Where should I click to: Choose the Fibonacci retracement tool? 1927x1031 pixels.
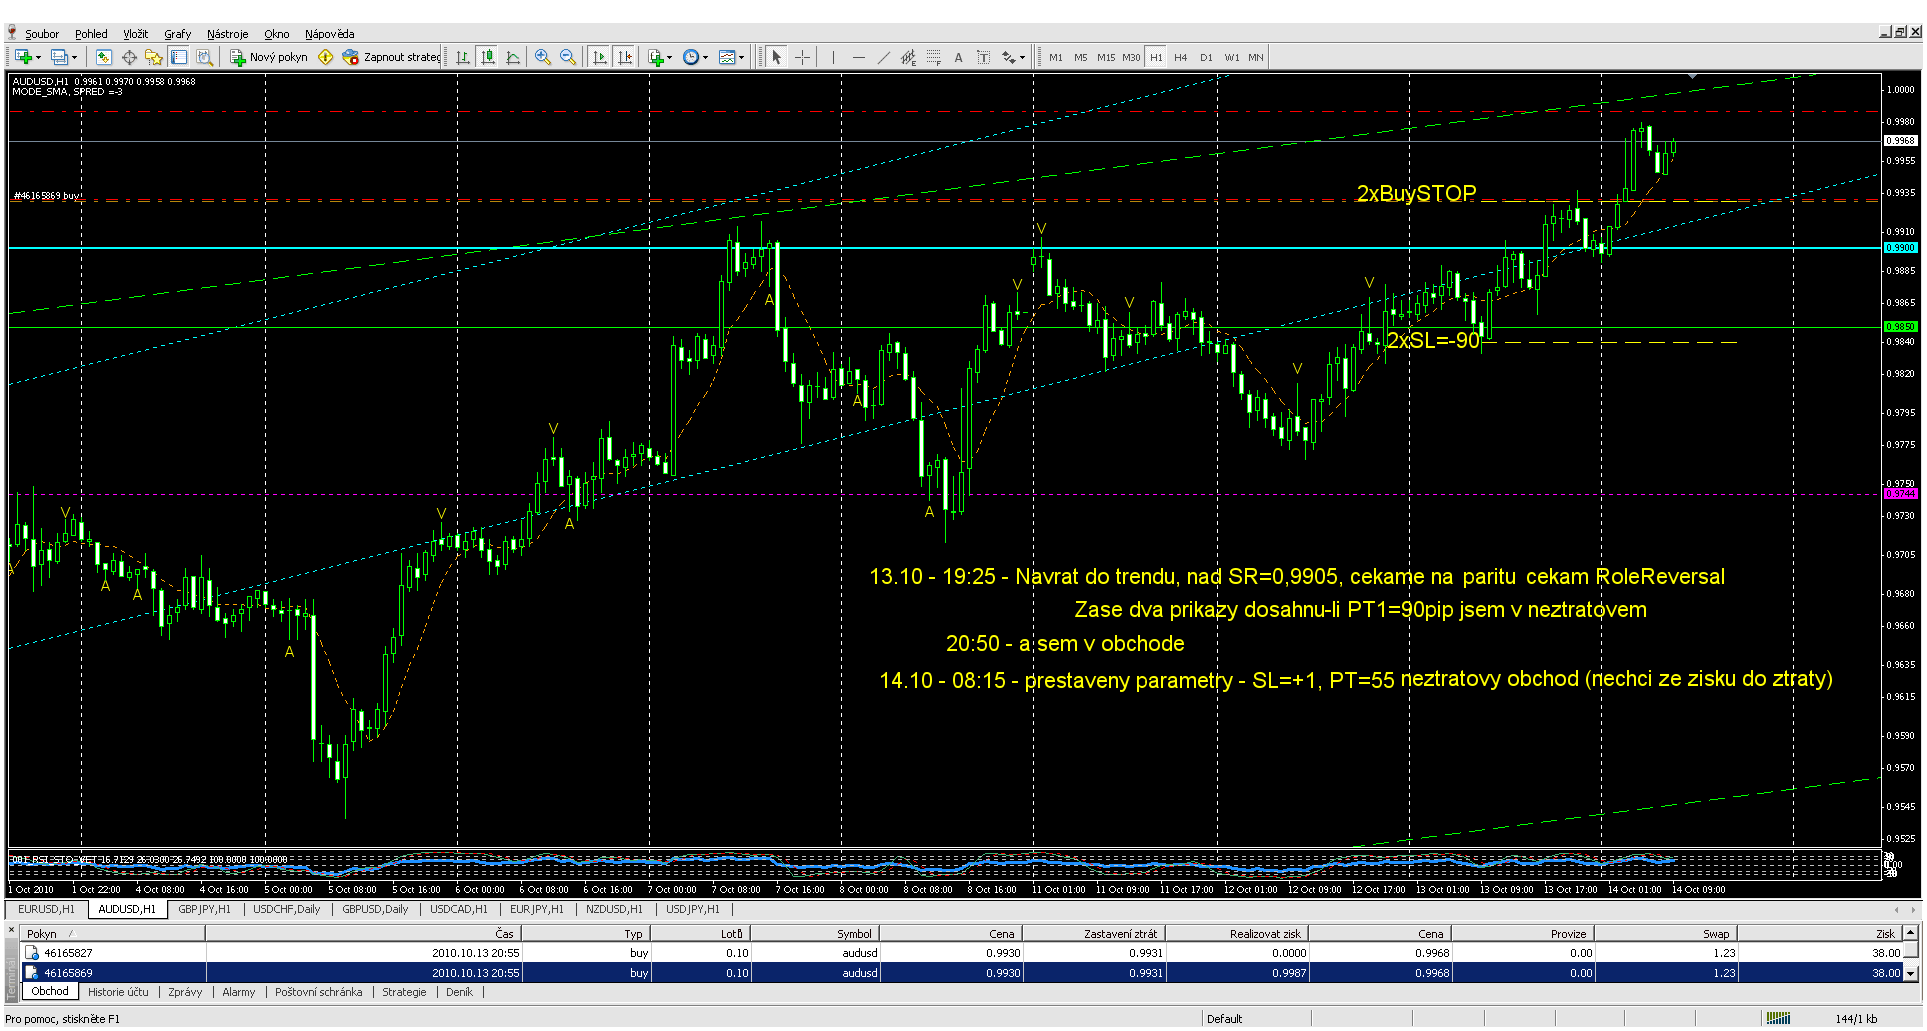[933, 57]
